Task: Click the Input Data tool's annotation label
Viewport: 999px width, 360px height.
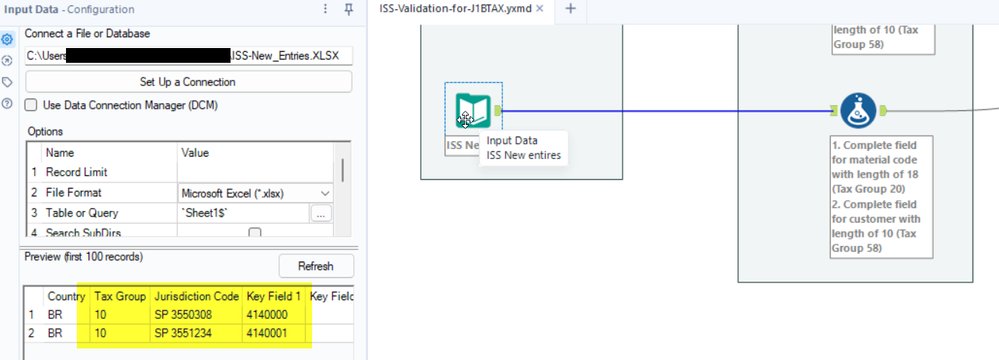Action: click(x=462, y=145)
